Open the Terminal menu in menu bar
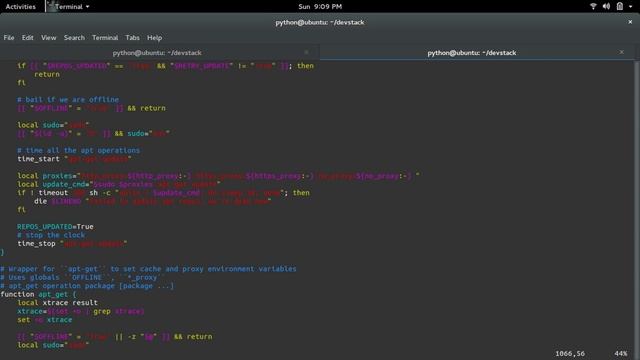This screenshot has height=360, width=640. (x=105, y=38)
